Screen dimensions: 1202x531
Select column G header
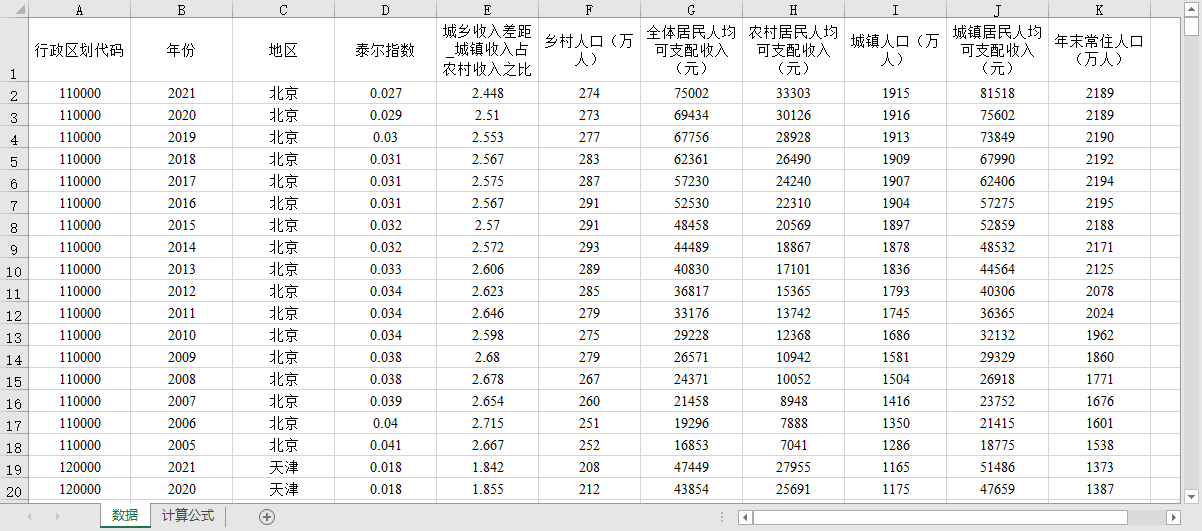(691, 10)
